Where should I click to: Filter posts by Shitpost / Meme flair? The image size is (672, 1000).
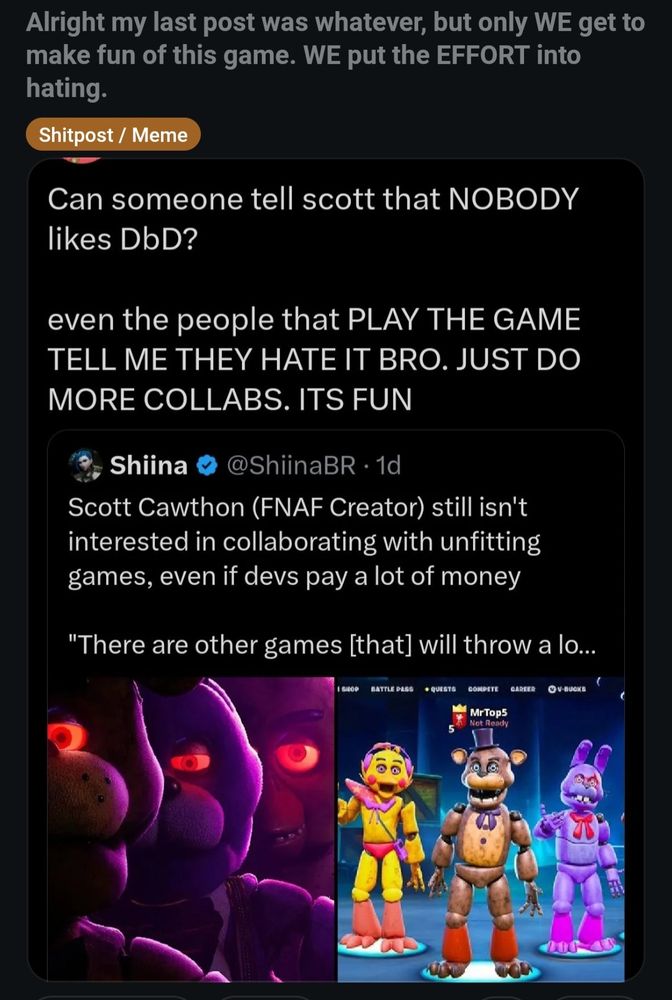point(113,135)
